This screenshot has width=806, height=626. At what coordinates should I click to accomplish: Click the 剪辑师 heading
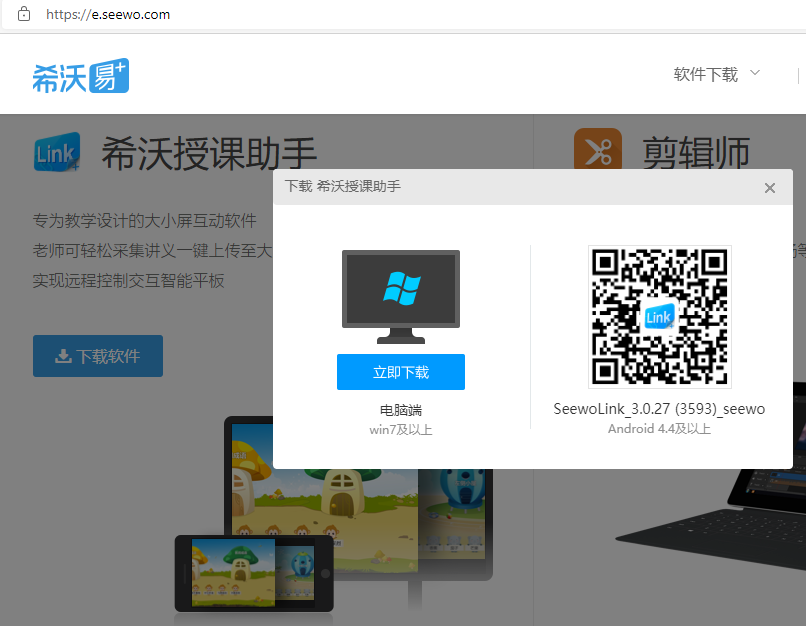pos(696,153)
